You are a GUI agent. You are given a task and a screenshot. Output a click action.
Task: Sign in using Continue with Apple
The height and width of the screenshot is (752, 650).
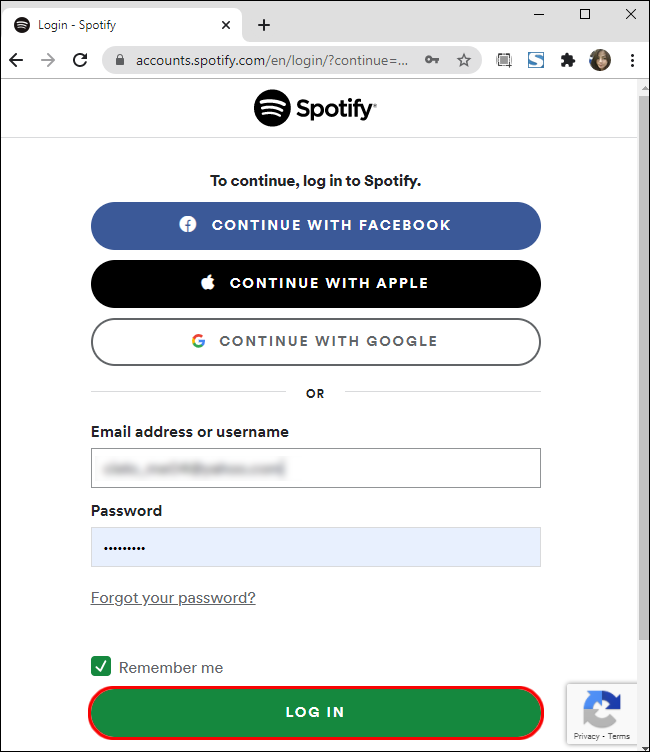coord(315,284)
